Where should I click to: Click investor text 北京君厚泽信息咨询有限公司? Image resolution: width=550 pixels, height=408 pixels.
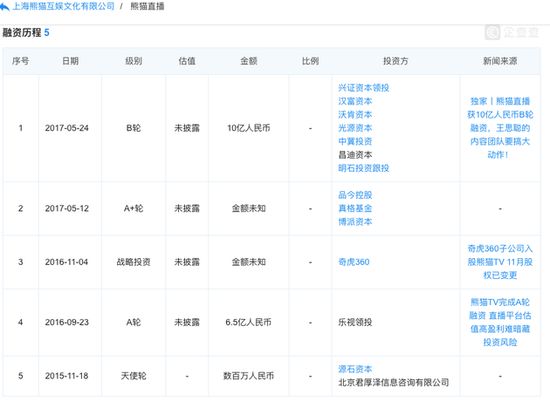394,382
